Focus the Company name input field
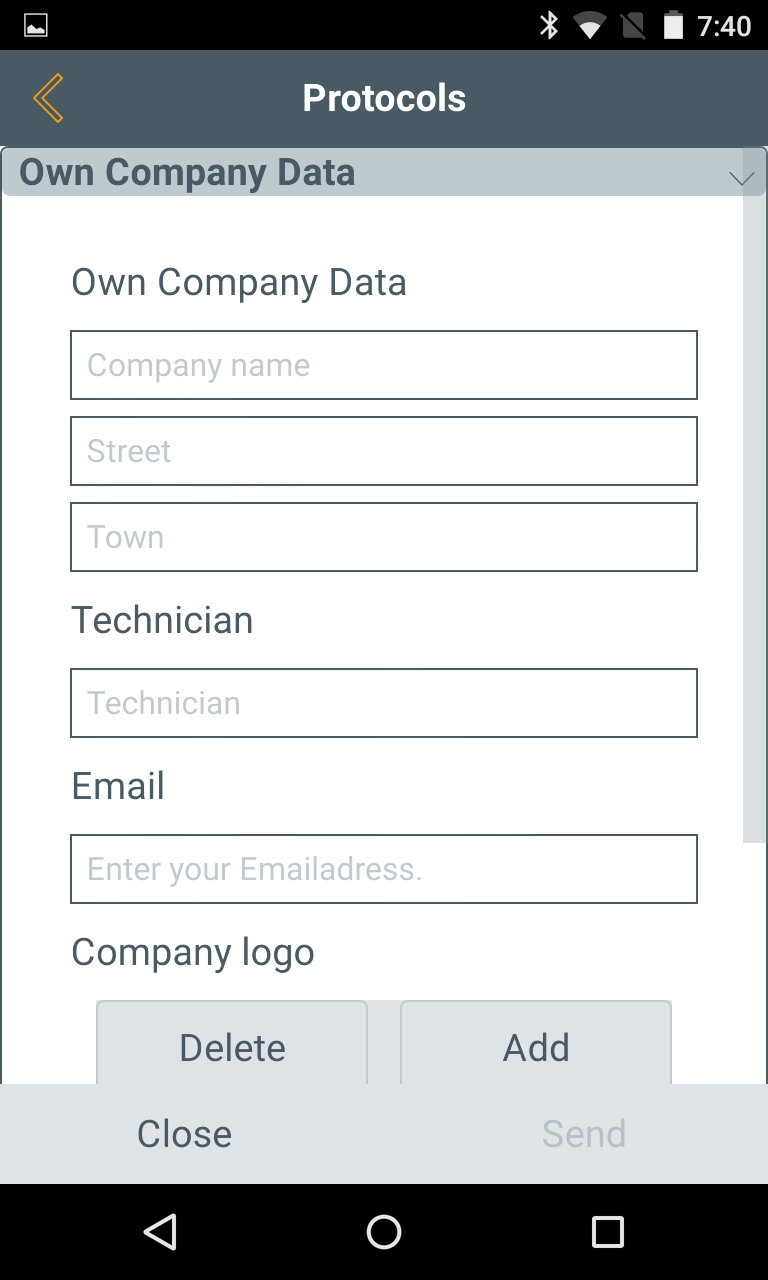 (x=384, y=365)
